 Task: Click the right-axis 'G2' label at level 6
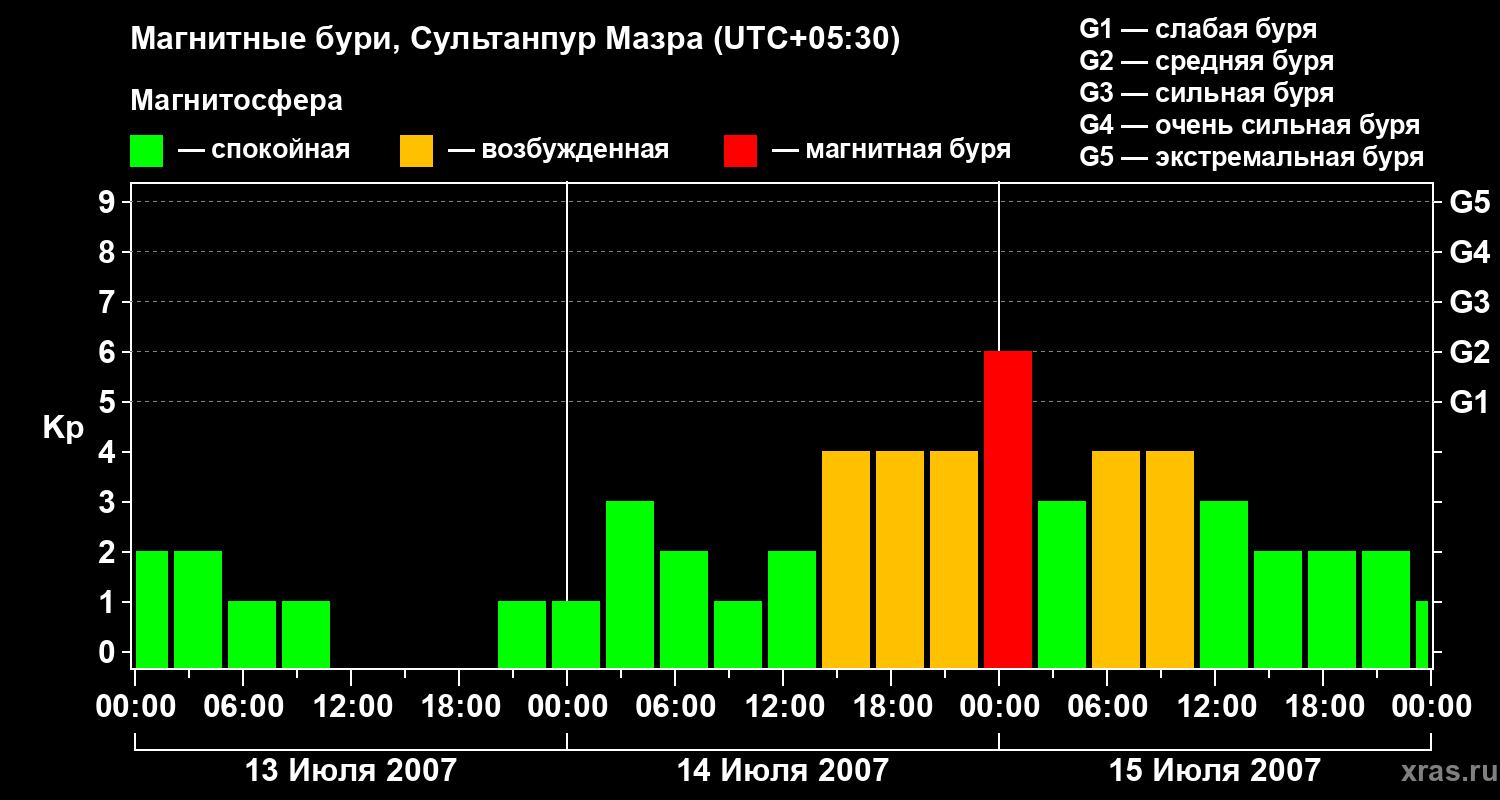tap(1470, 353)
